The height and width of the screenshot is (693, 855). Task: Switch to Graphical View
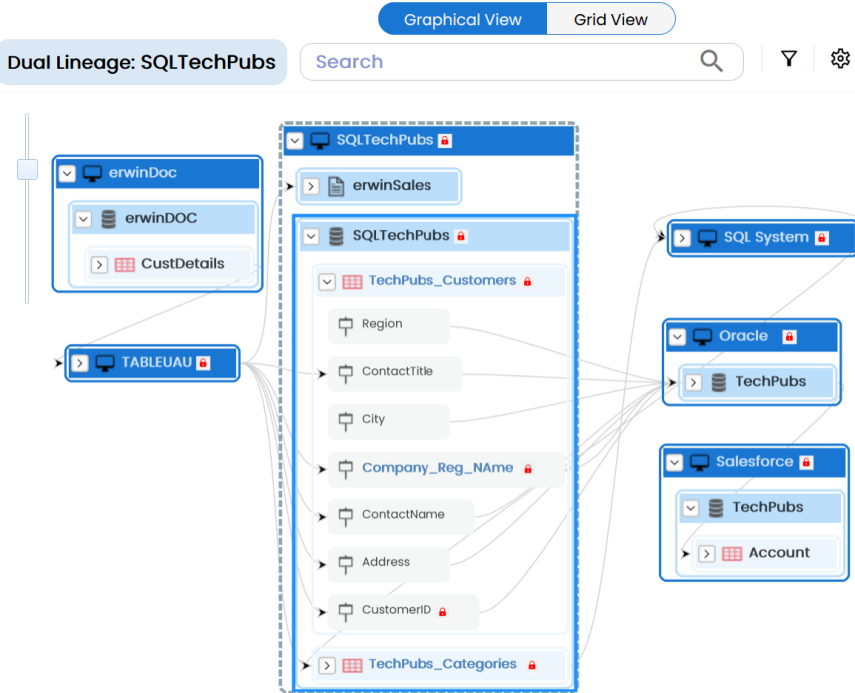pos(462,19)
